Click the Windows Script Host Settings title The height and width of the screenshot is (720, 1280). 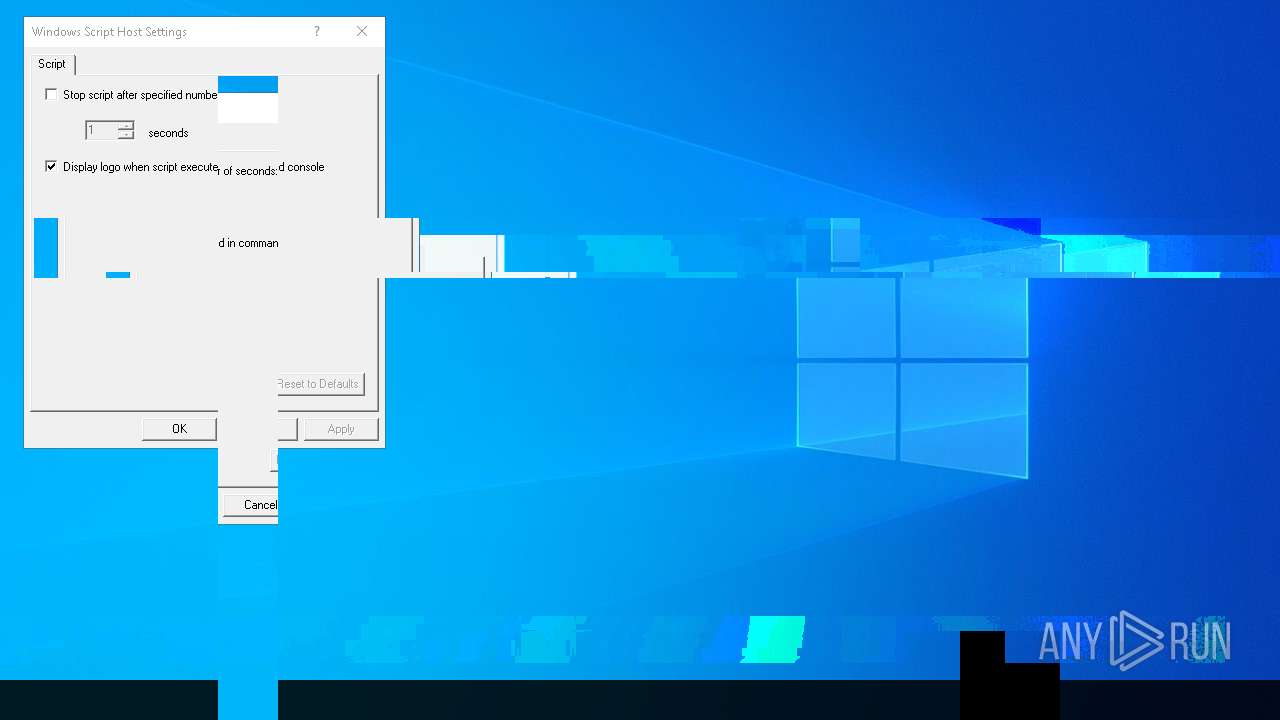(109, 32)
